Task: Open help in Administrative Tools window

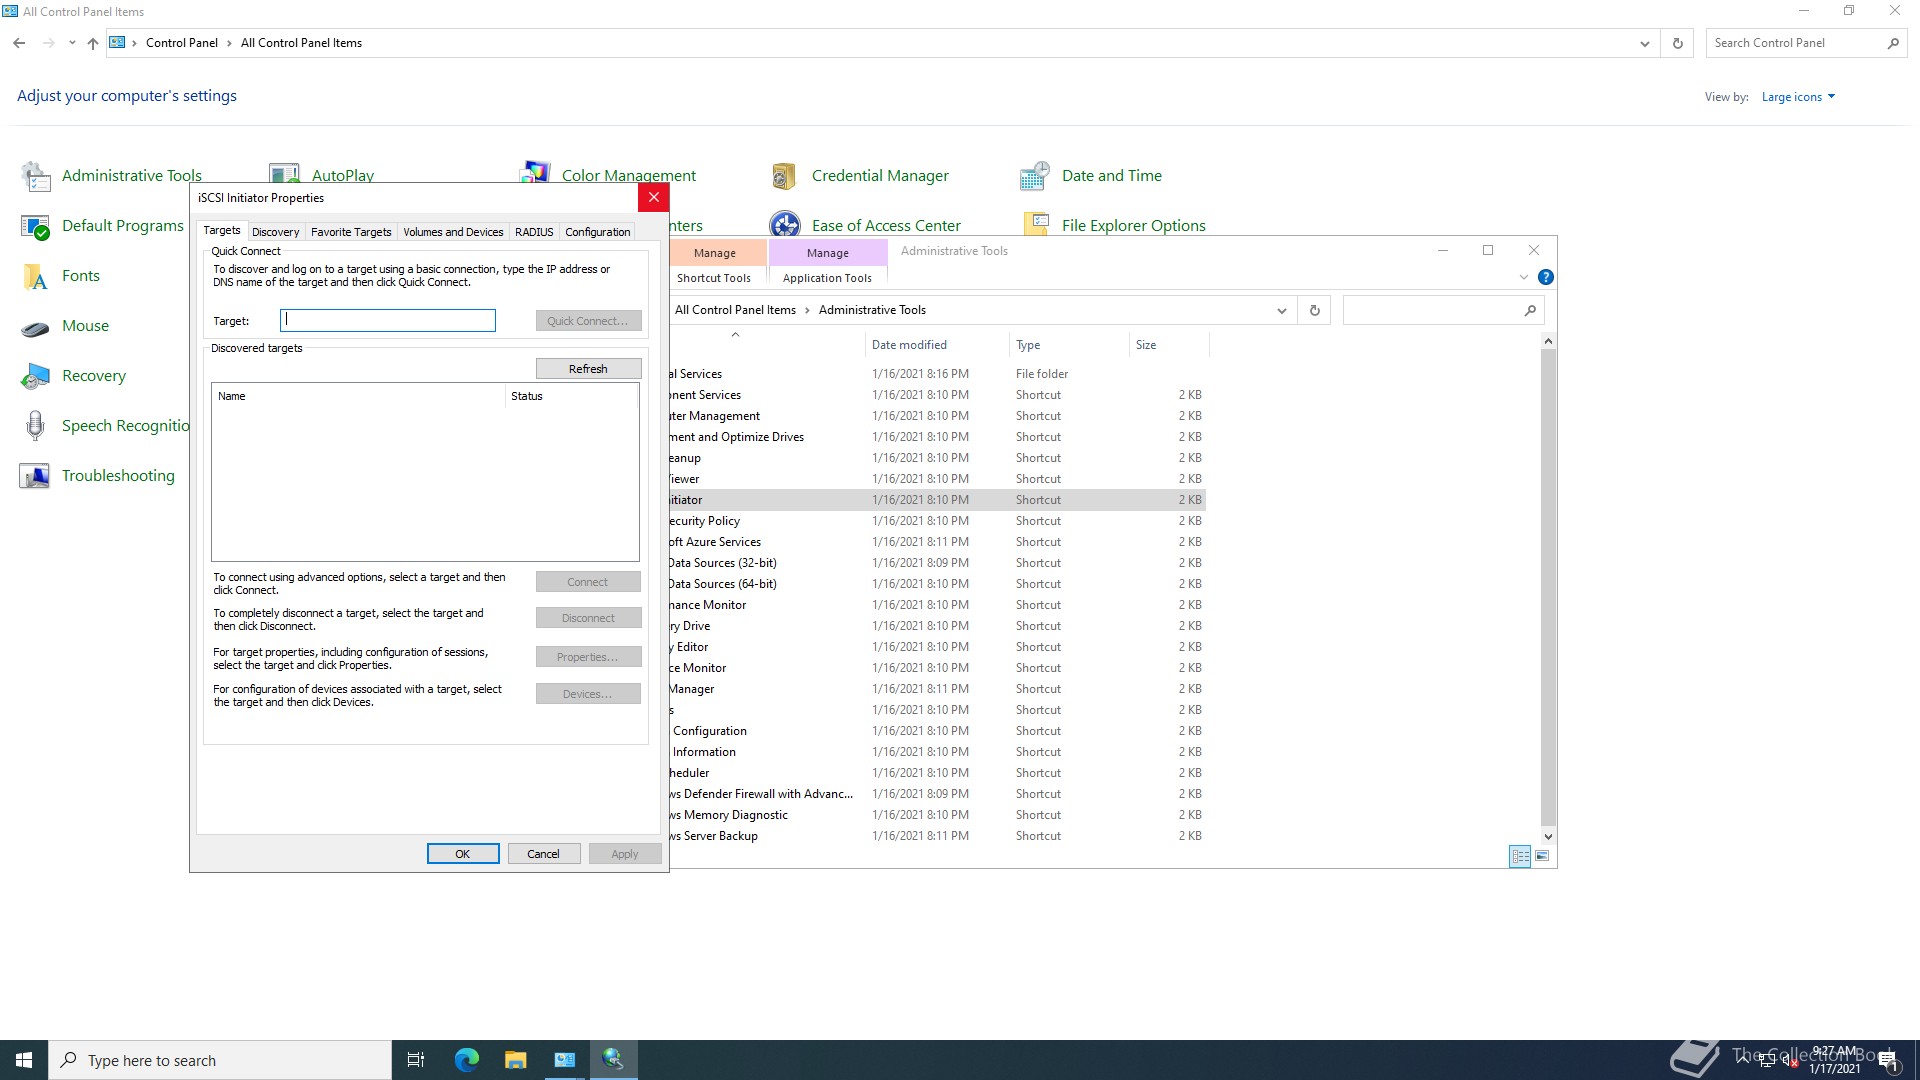Action: click(x=1546, y=278)
